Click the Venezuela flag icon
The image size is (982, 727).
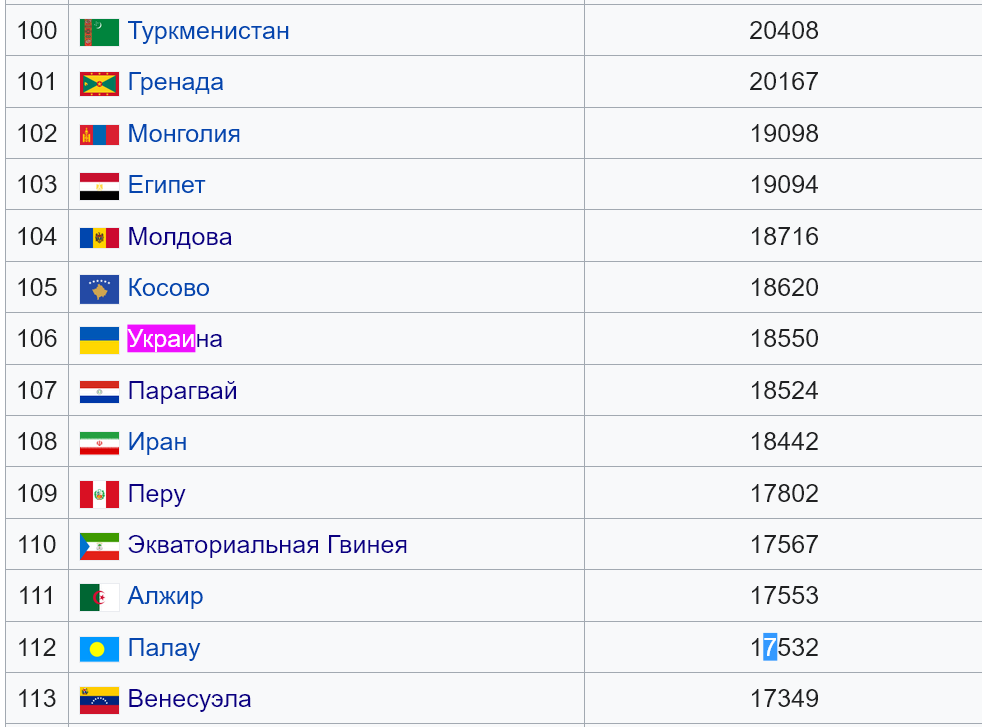click(99, 700)
